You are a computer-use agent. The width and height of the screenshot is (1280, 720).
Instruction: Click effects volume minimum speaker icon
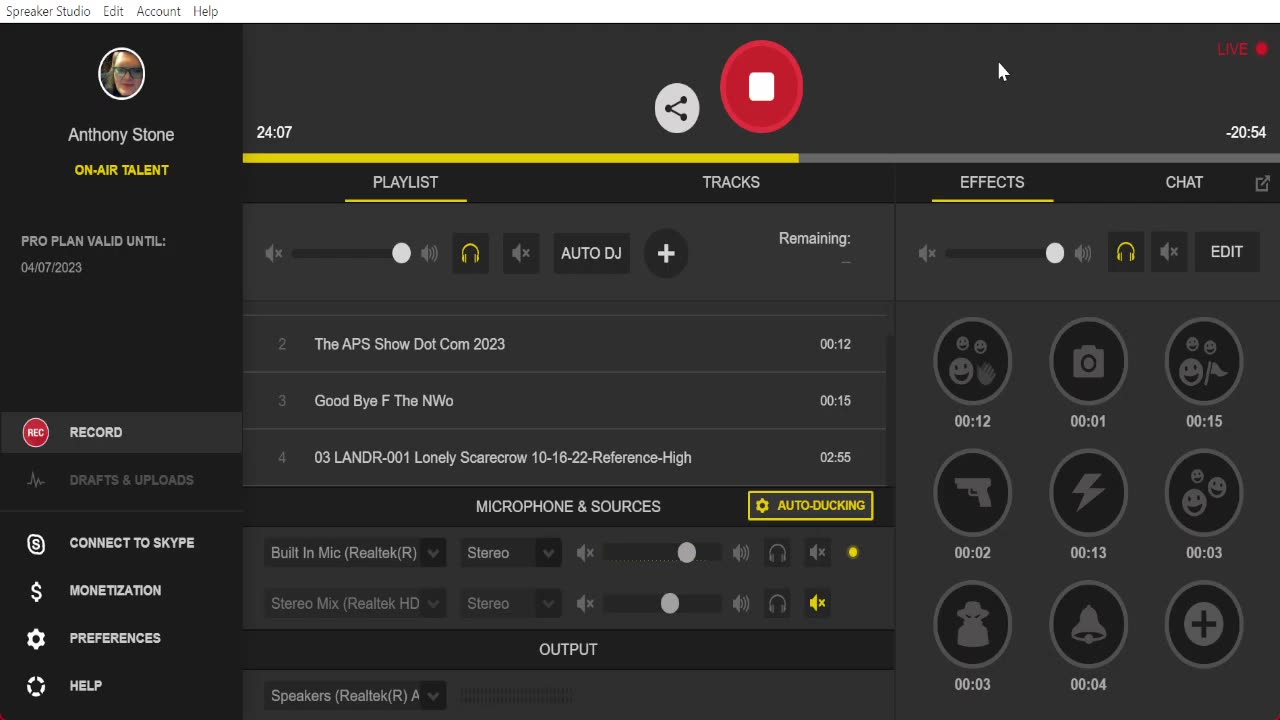coord(927,254)
